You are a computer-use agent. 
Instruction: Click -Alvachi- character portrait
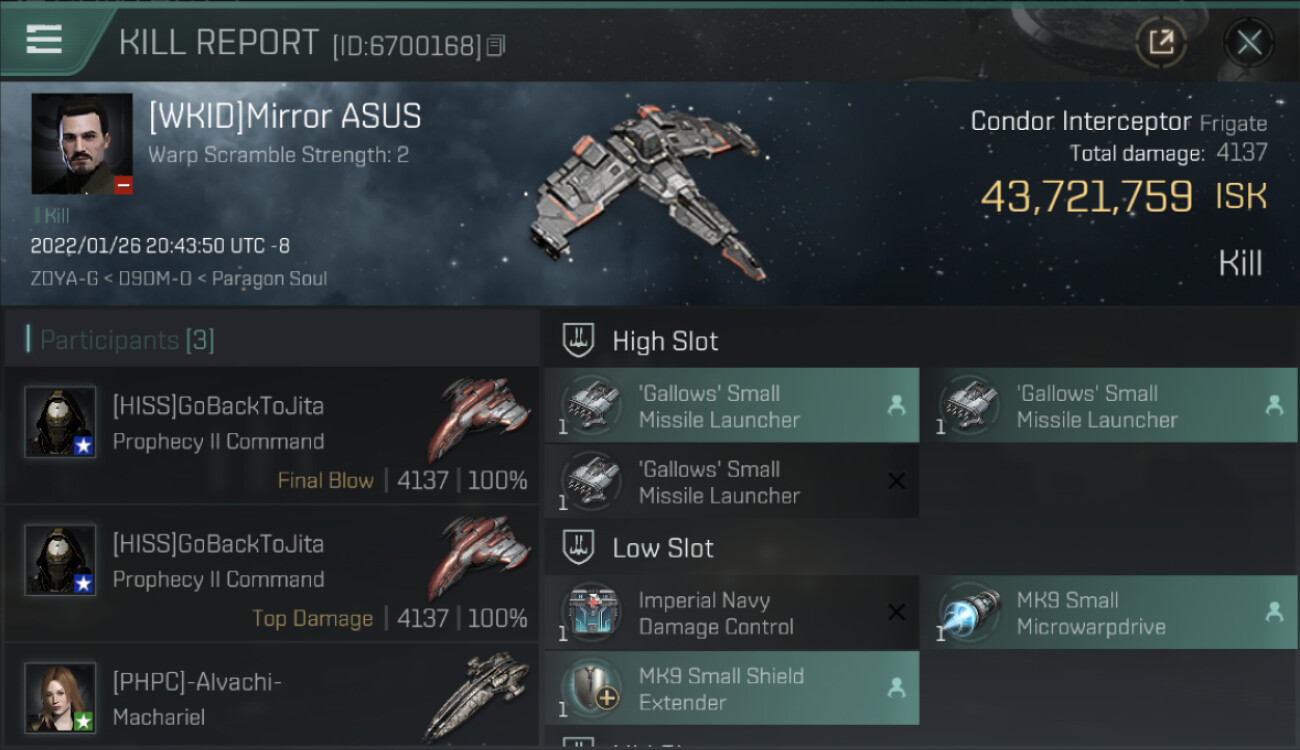60,697
